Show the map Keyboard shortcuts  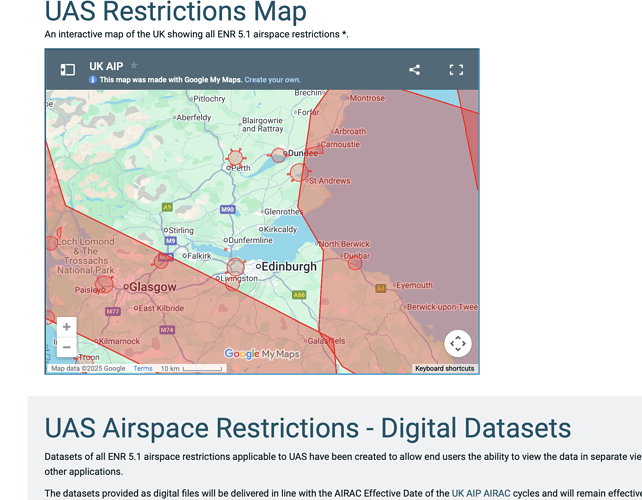tap(444, 369)
